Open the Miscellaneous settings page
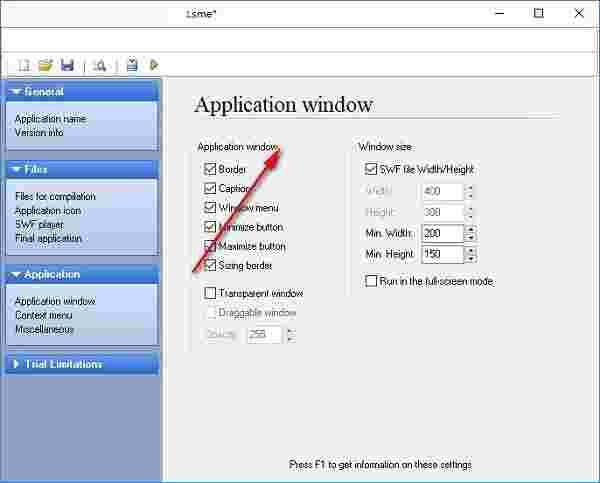This screenshot has height=483, width=600. (44, 330)
